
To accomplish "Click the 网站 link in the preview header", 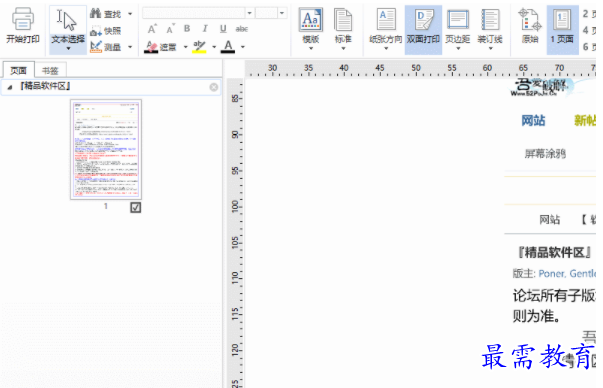I will (533, 120).
